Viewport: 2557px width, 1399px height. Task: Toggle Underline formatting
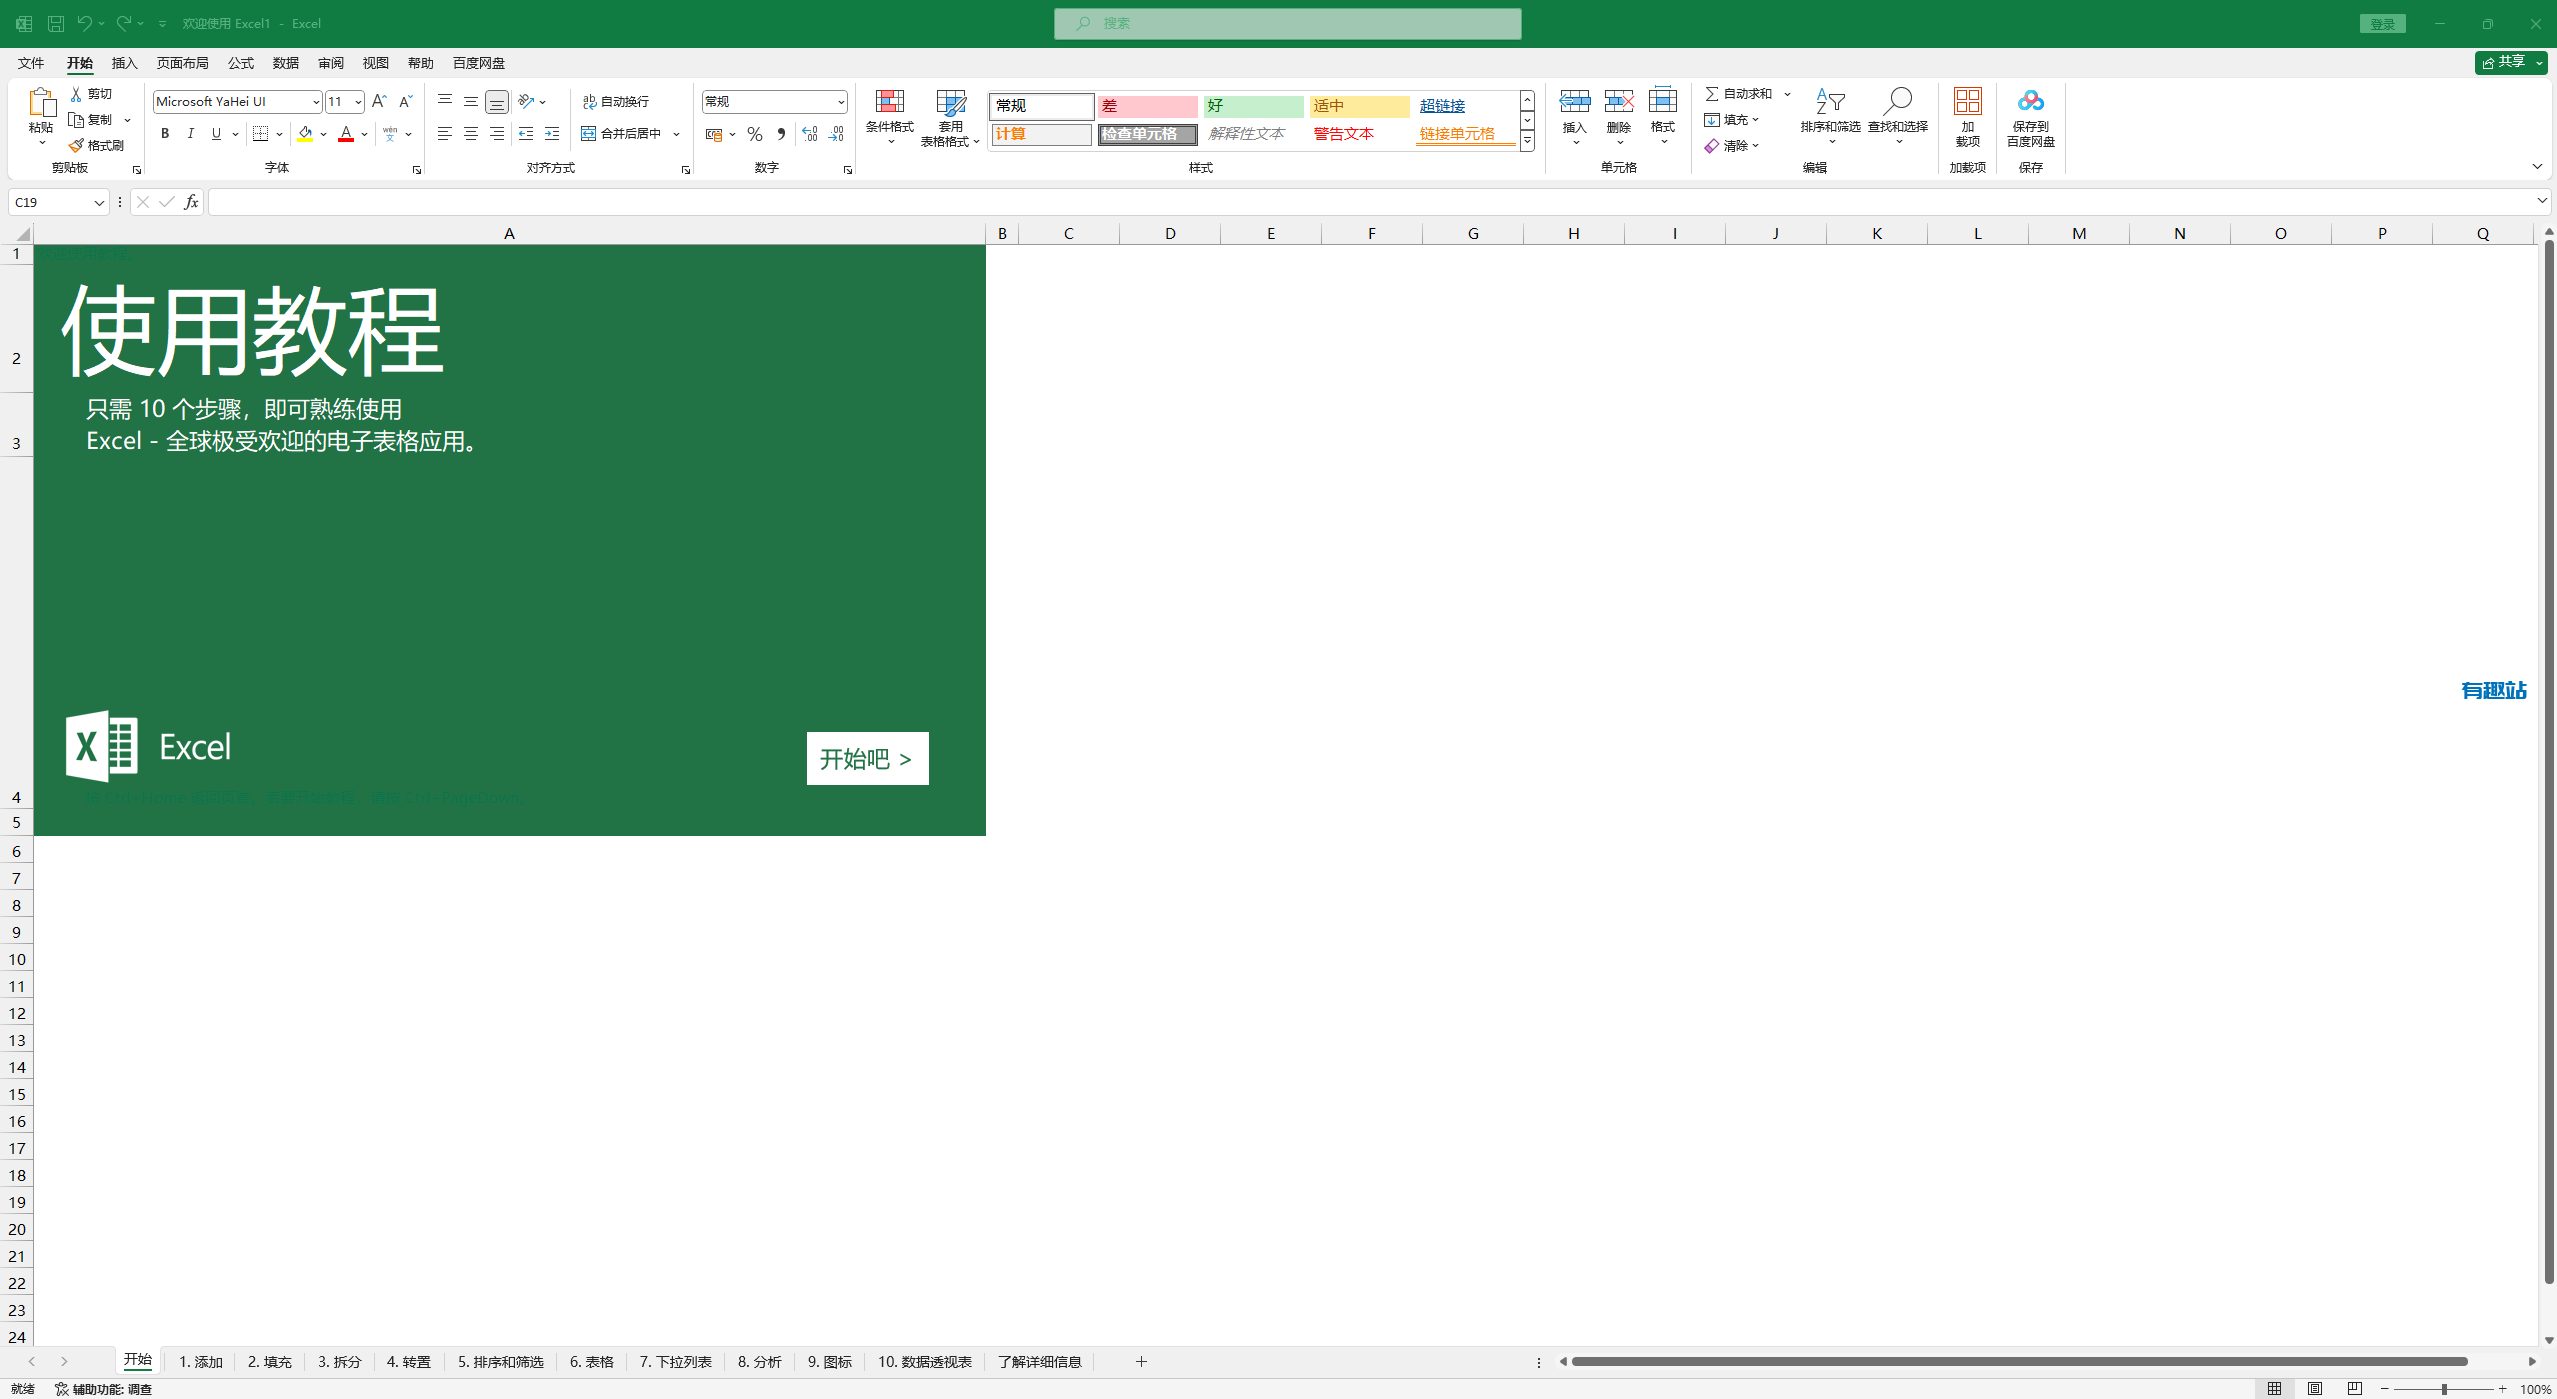click(x=216, y=134)
